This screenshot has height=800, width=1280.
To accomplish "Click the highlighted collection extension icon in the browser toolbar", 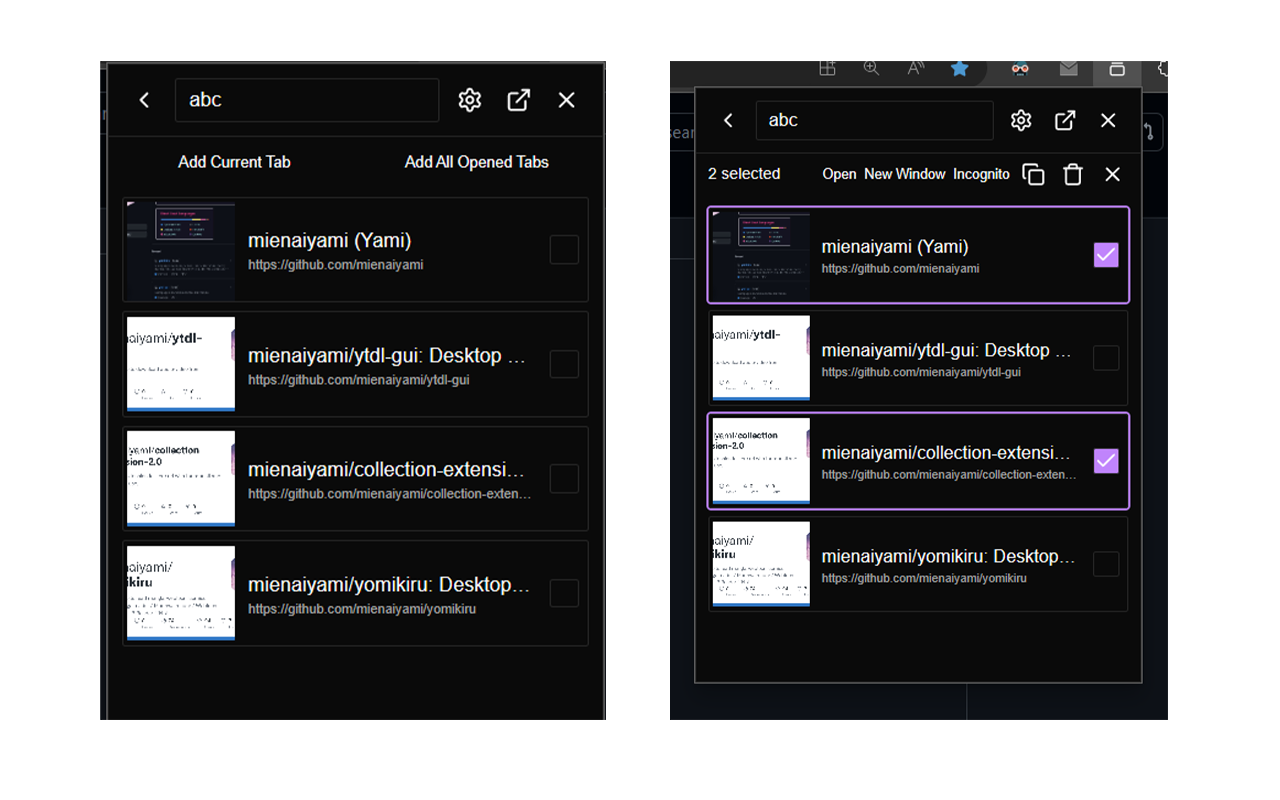I will [x=1117, y=68].
